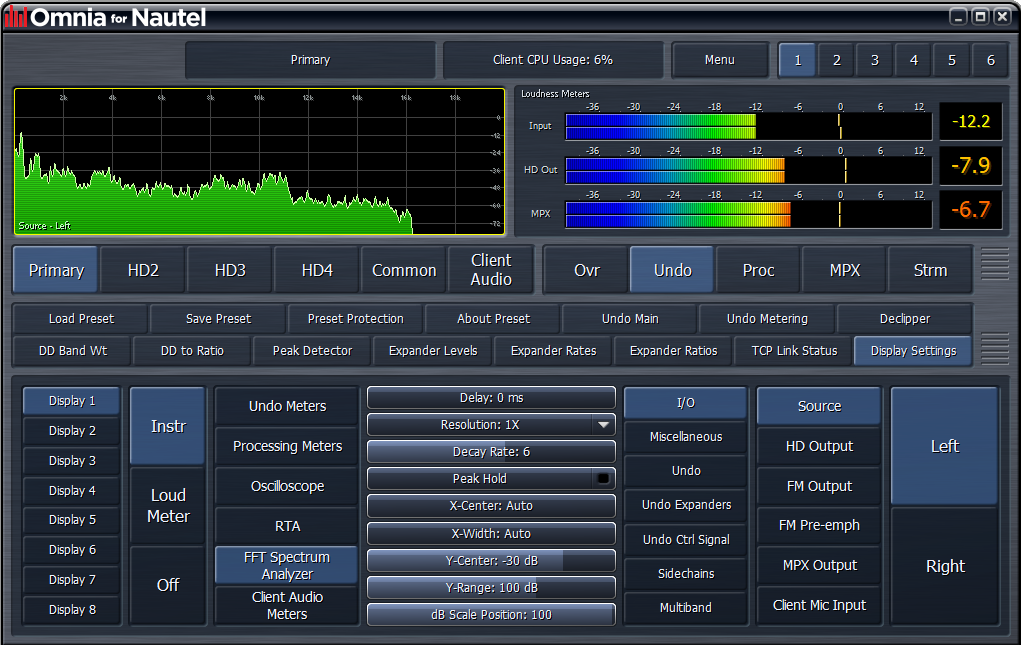Click the Omnia for Nautel logo icon

pyautogui.click(x=16, y=17)
